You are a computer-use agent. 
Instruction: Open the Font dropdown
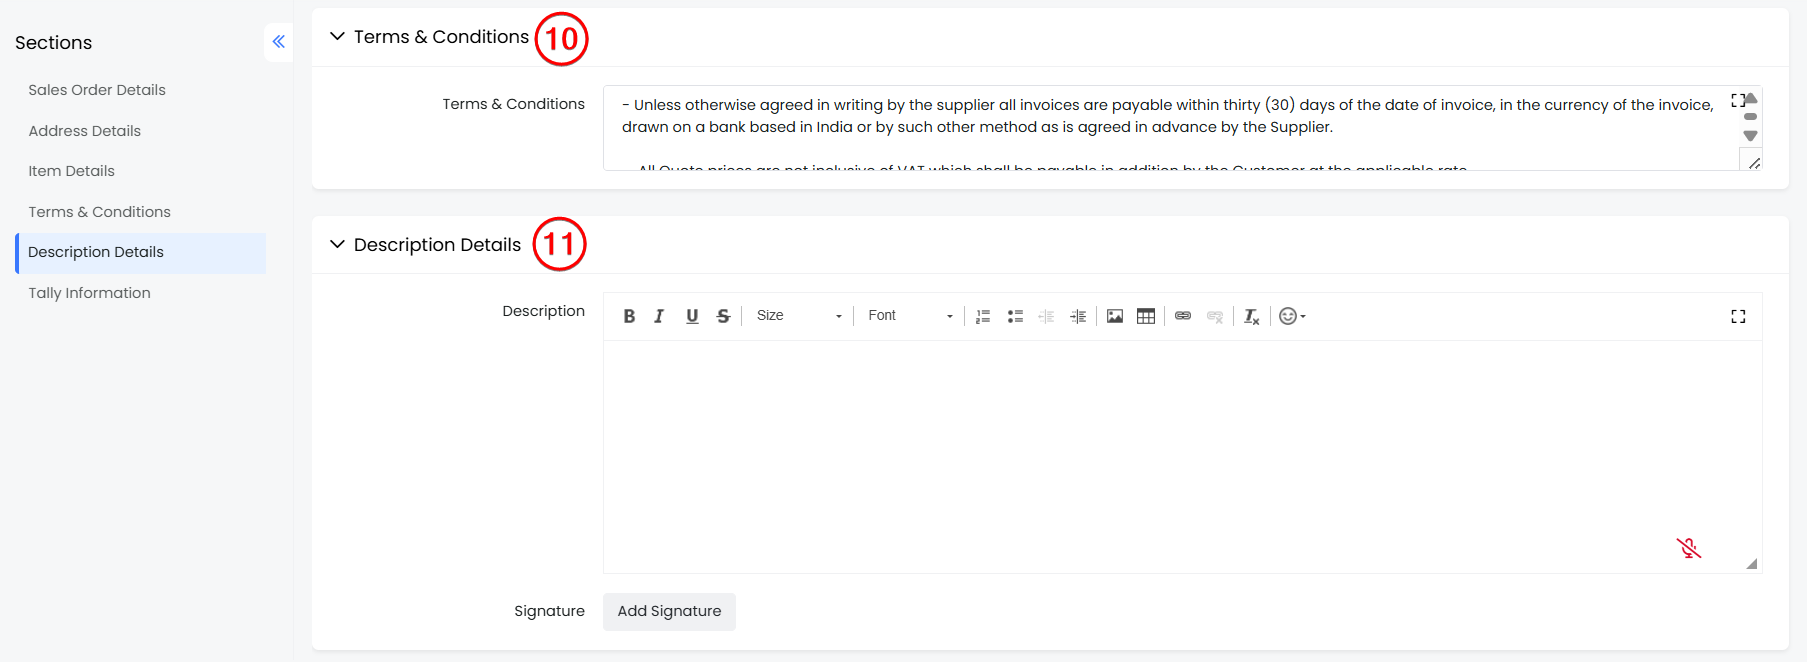[909, 316]
